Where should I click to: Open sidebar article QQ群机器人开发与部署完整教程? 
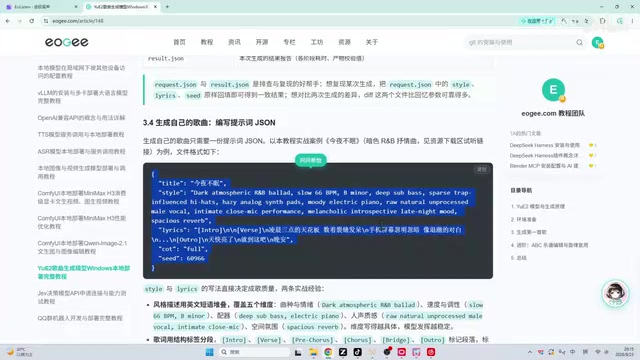pos(80,318)
